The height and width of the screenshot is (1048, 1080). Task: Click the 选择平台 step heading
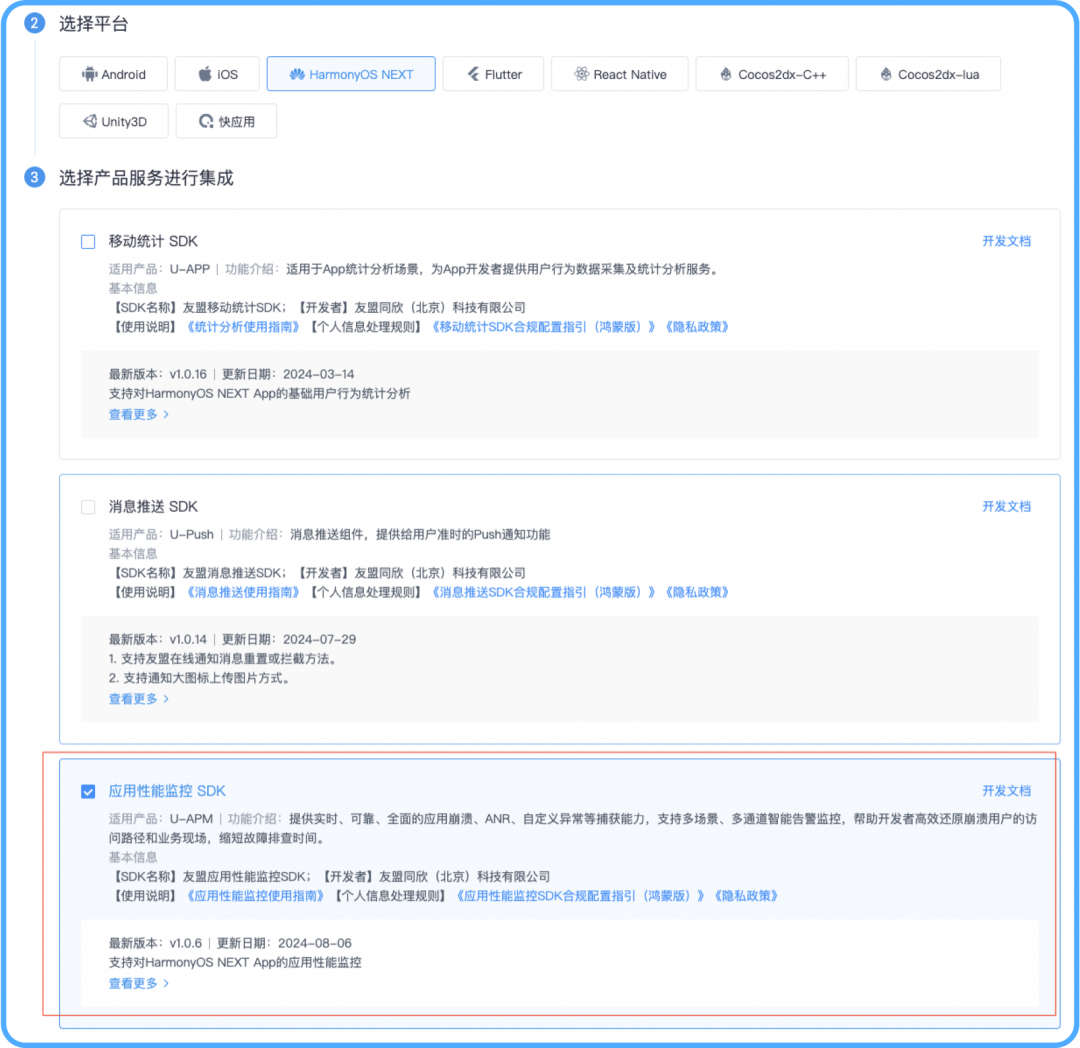tap(94, 24)
